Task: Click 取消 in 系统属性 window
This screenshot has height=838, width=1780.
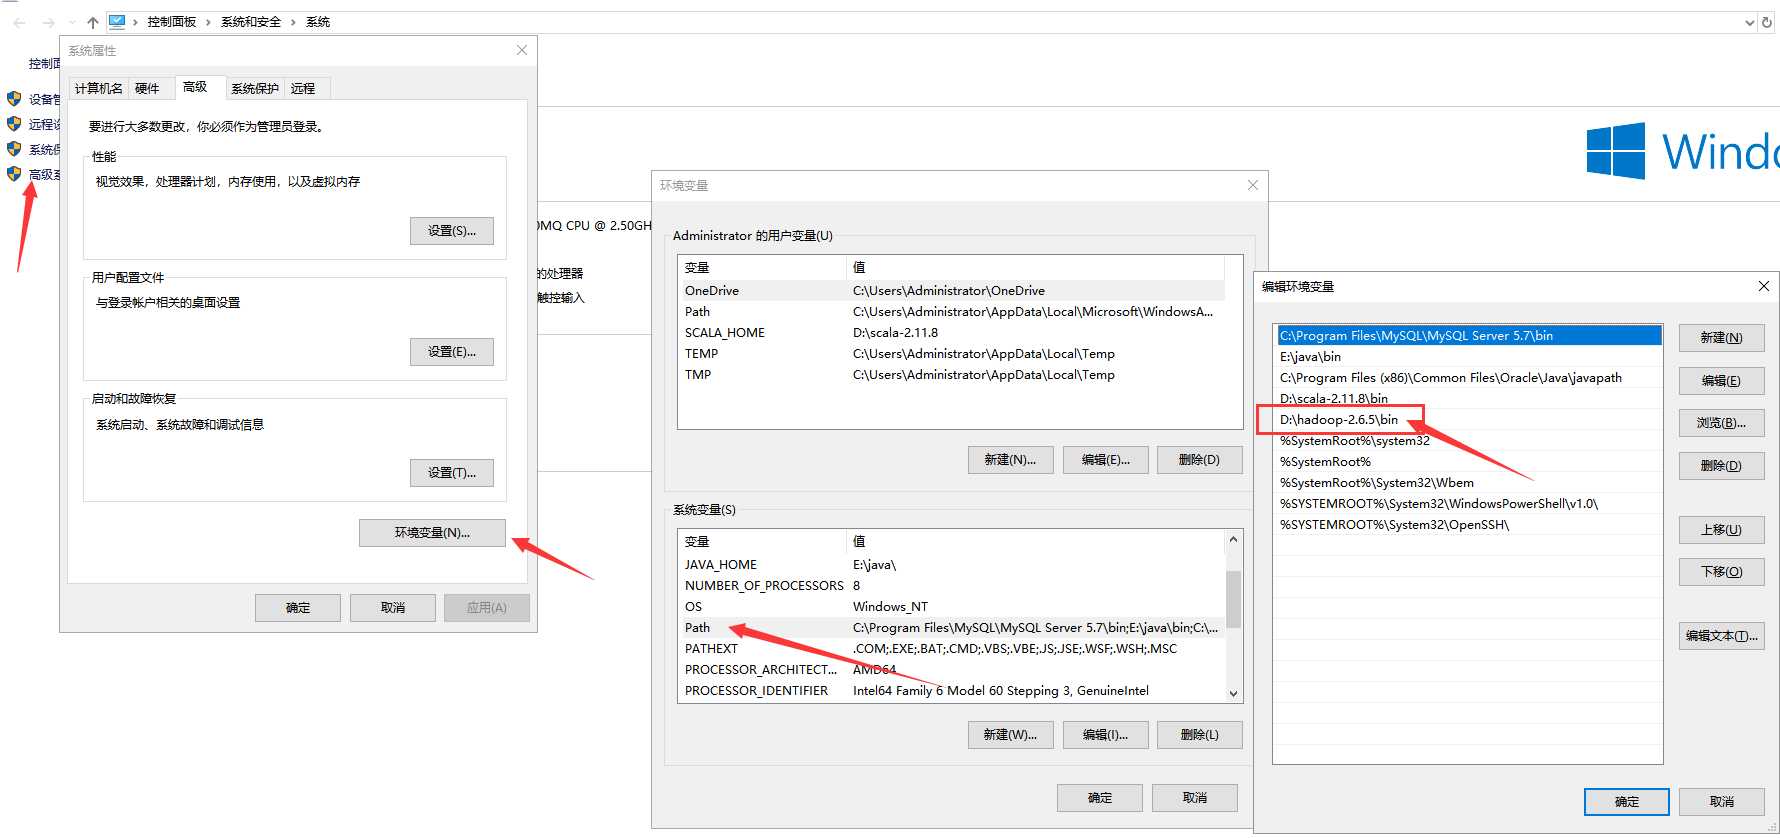Action: [393, 608]
